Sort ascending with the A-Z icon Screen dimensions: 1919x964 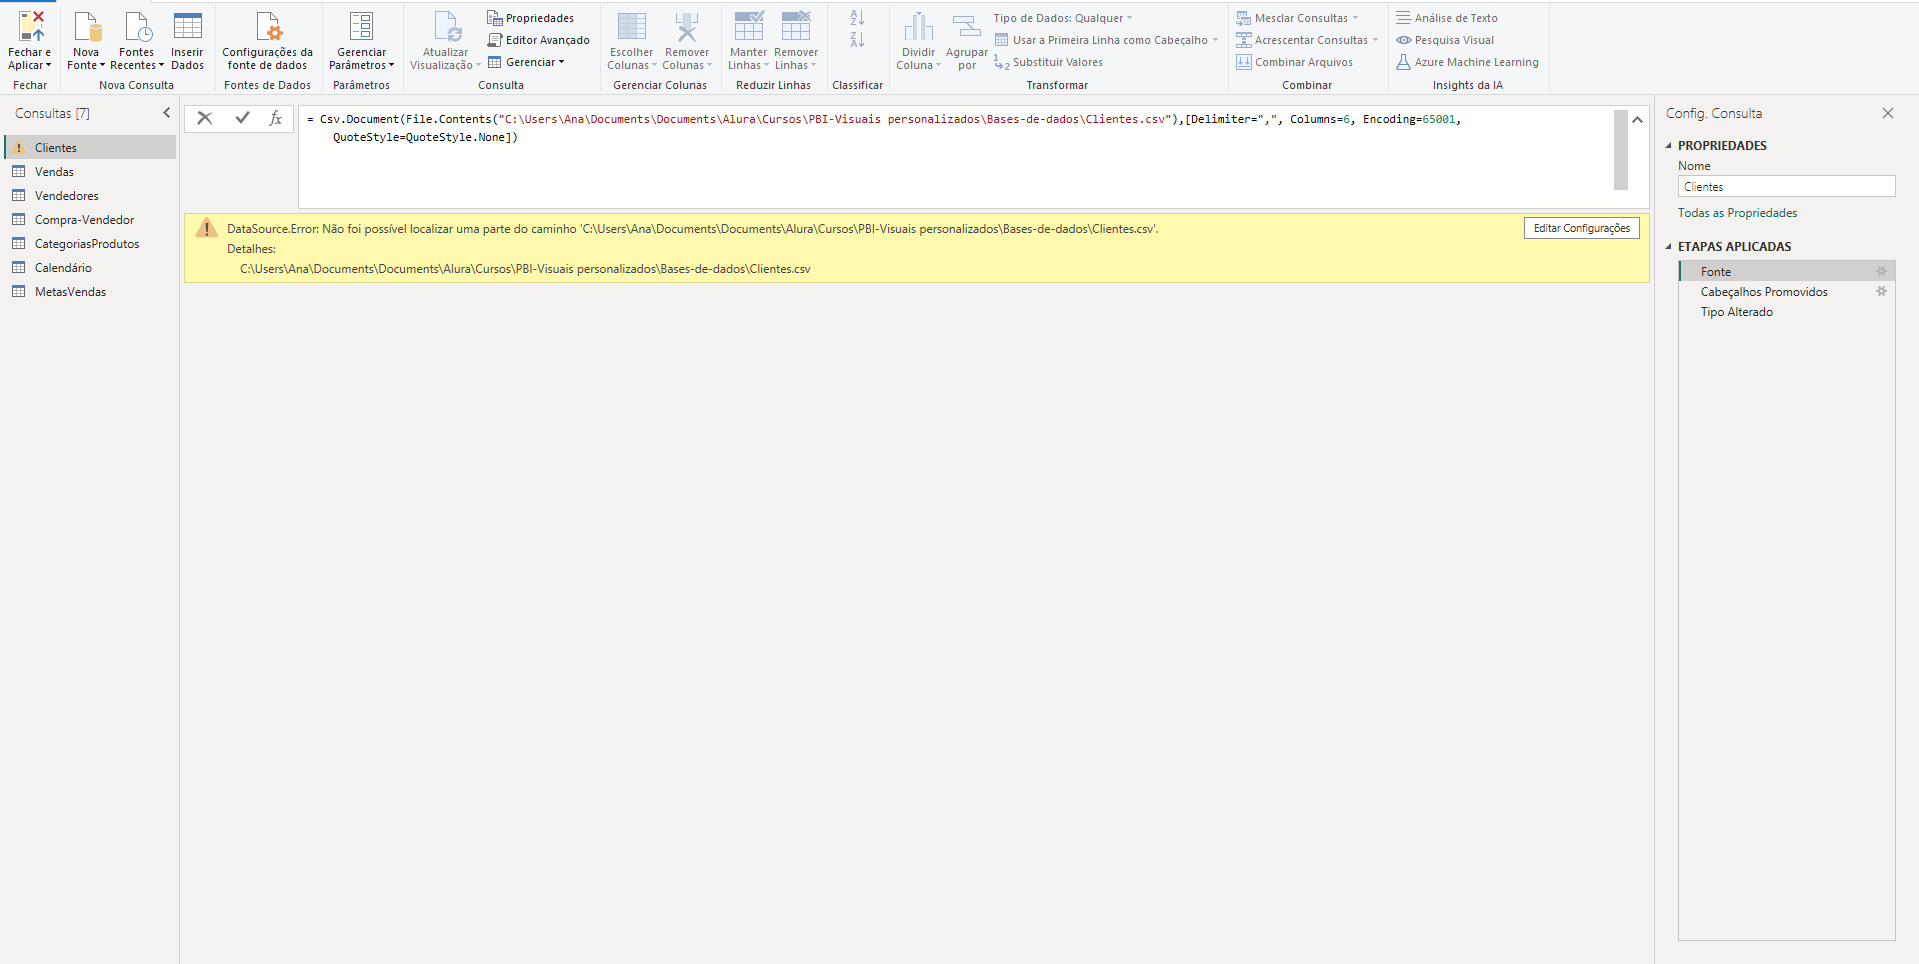[857, 18]
